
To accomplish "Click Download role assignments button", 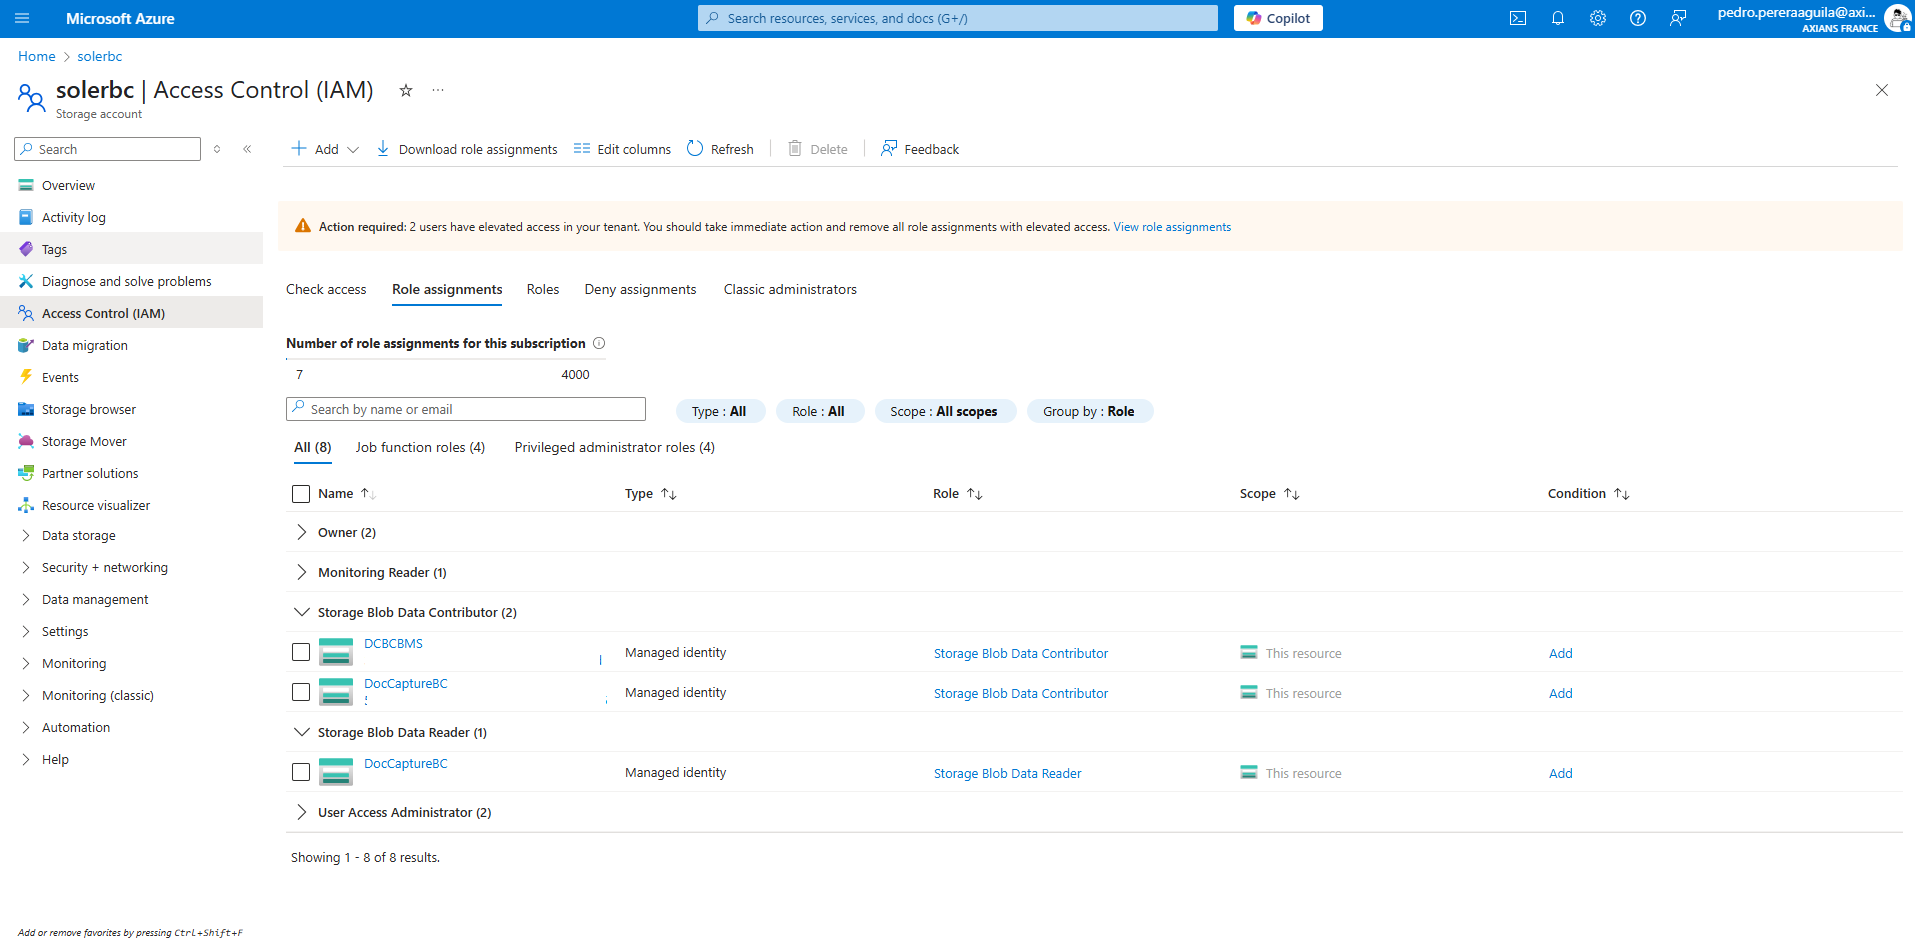I will pos(467,149).
